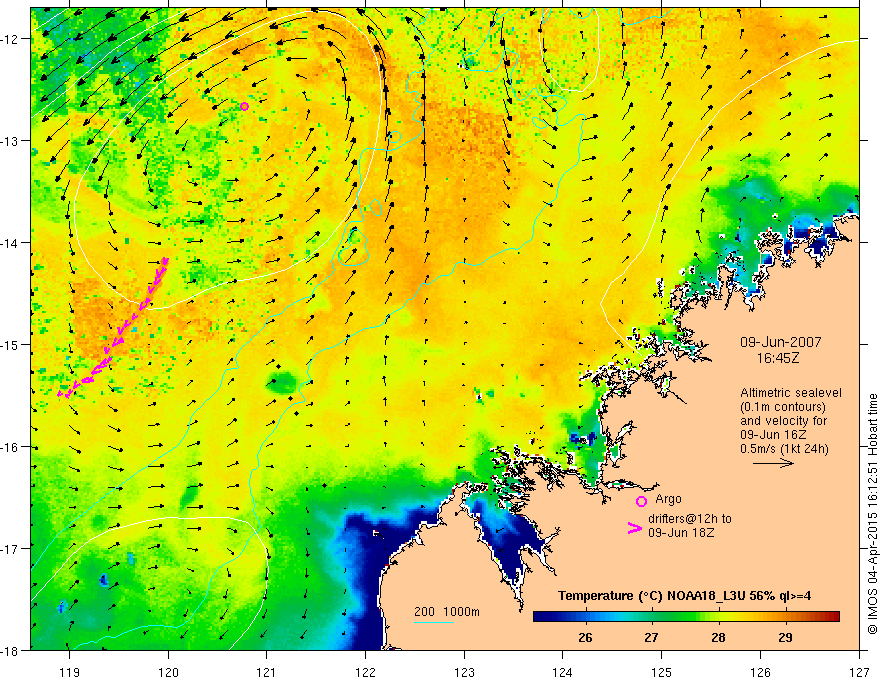Click the Argo float marker near 12.7S

point(244,107)
